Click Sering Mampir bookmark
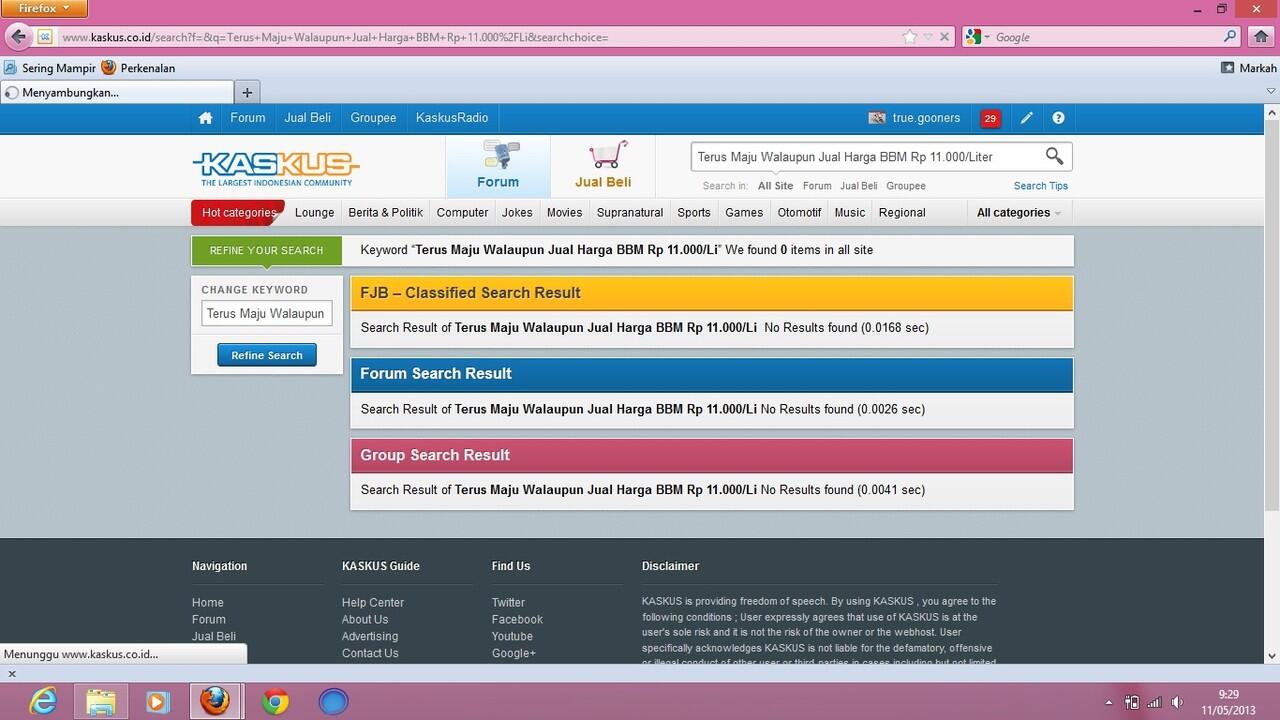Viewport: 1280px width, 720px height. (x=50, y=68)
